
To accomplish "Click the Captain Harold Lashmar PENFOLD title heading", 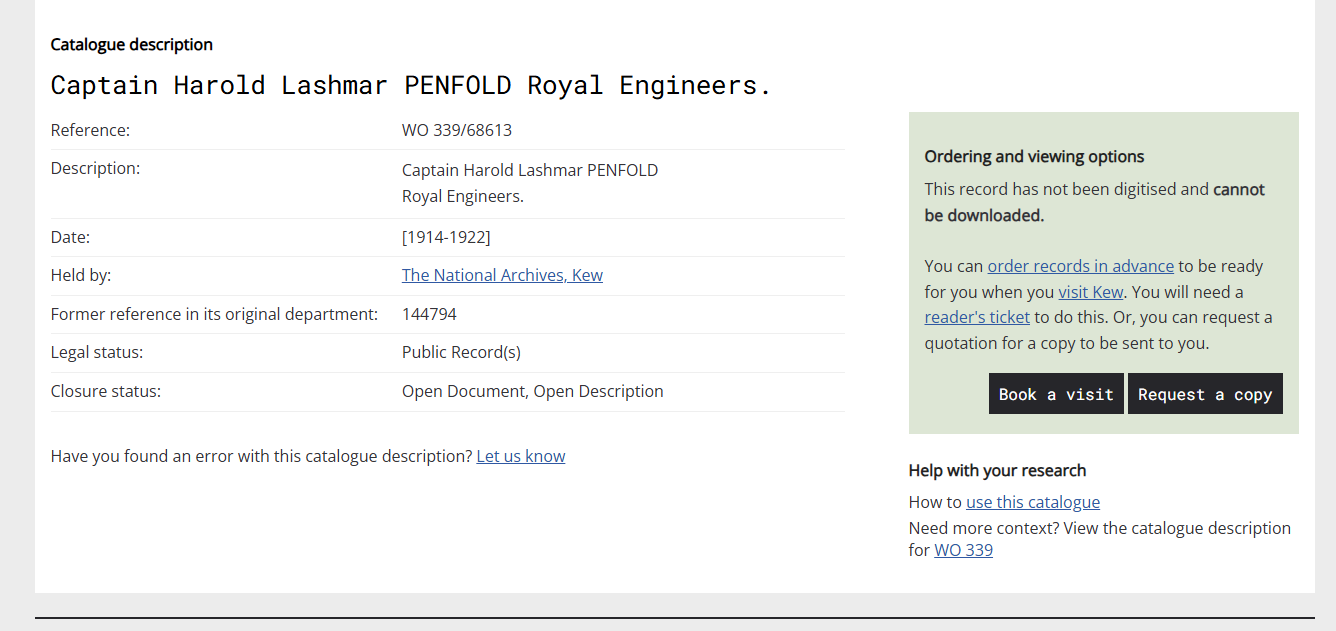I will (x=411, y=85).
